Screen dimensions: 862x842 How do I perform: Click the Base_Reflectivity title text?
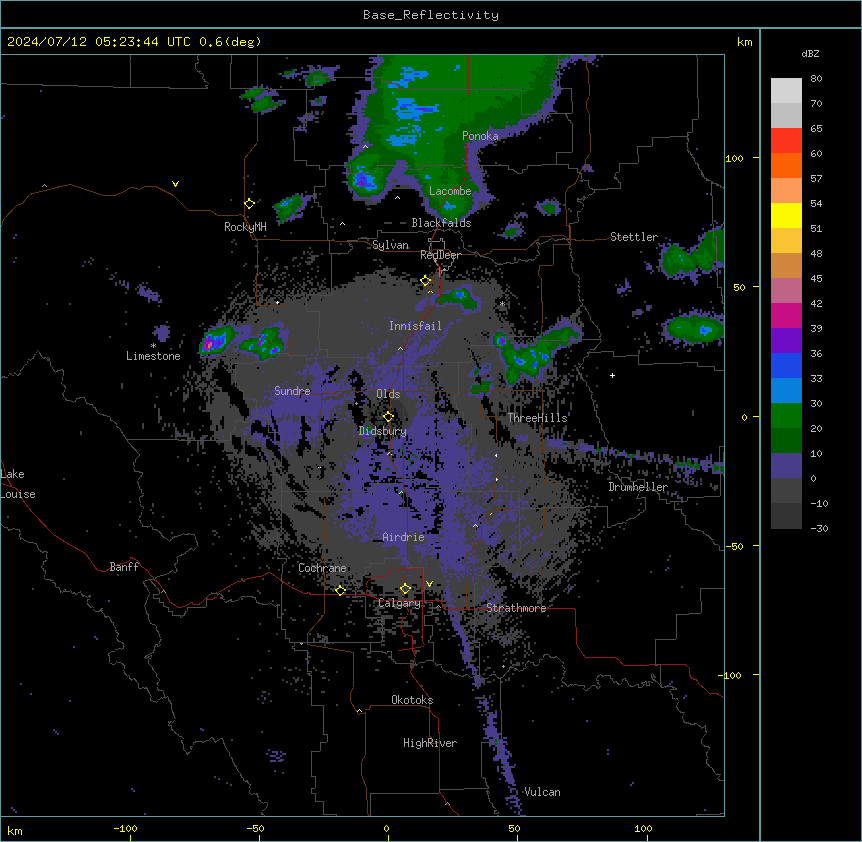point(431,15)
